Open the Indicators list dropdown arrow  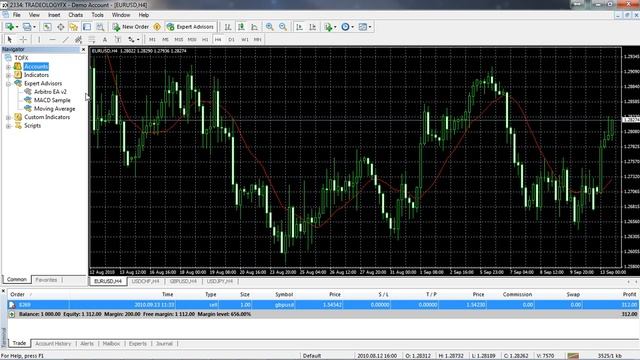(x=335, y=27)
